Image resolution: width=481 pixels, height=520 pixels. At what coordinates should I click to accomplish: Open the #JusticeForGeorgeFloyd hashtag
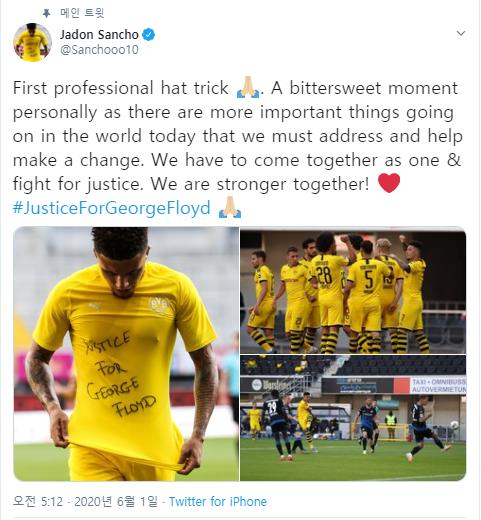[x=112, y=208]
